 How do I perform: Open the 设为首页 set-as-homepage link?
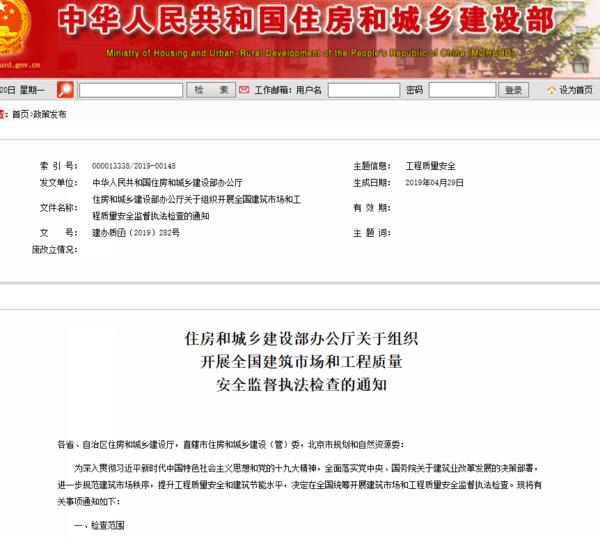(576, 90)
